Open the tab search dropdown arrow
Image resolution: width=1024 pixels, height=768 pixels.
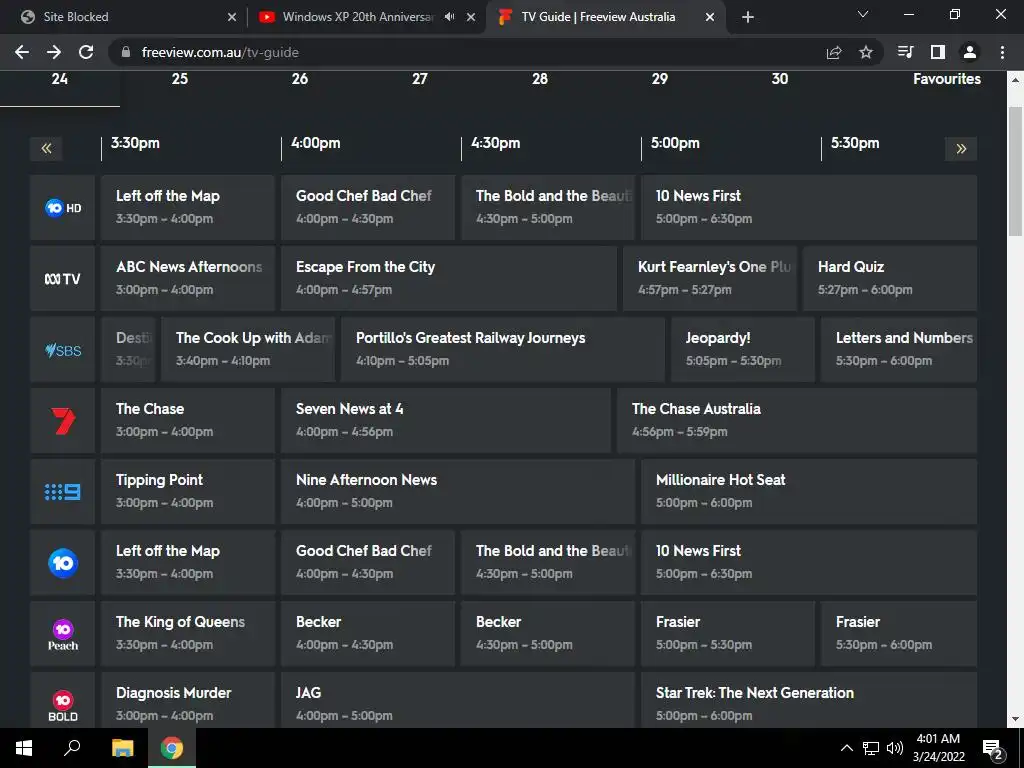(863, 14)
